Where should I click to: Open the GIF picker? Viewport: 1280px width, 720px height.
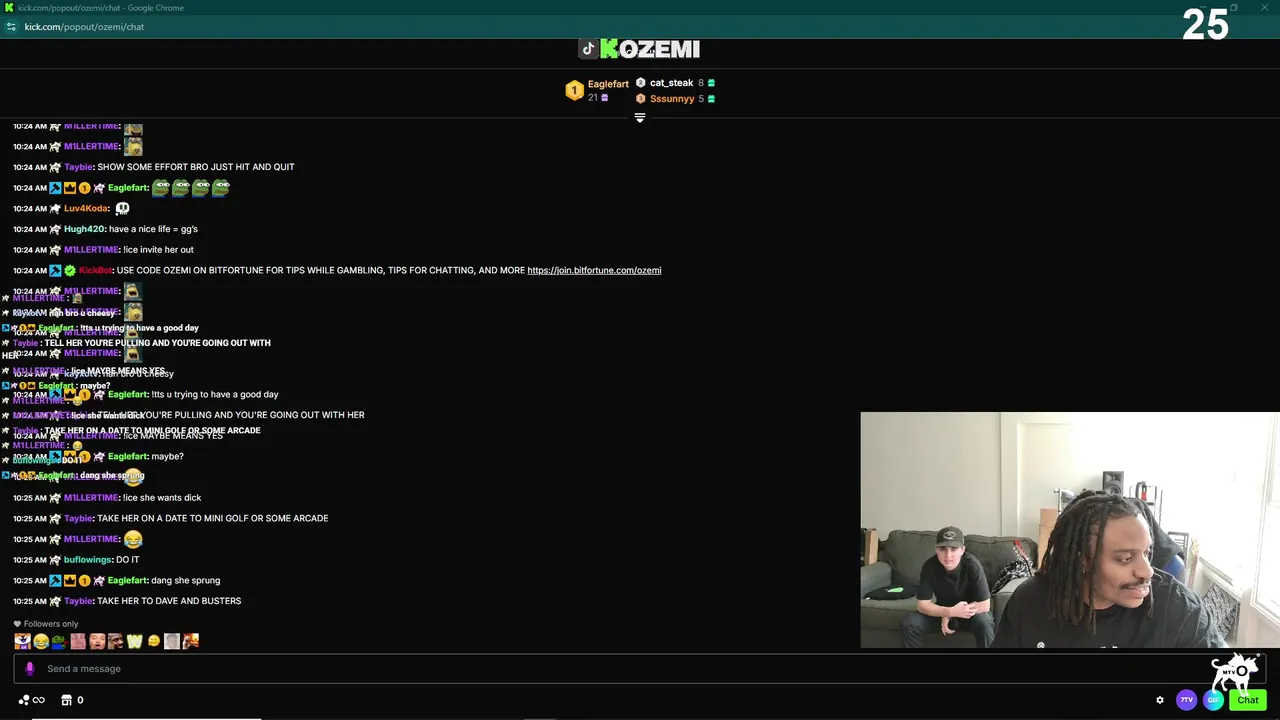[1213, 700]
